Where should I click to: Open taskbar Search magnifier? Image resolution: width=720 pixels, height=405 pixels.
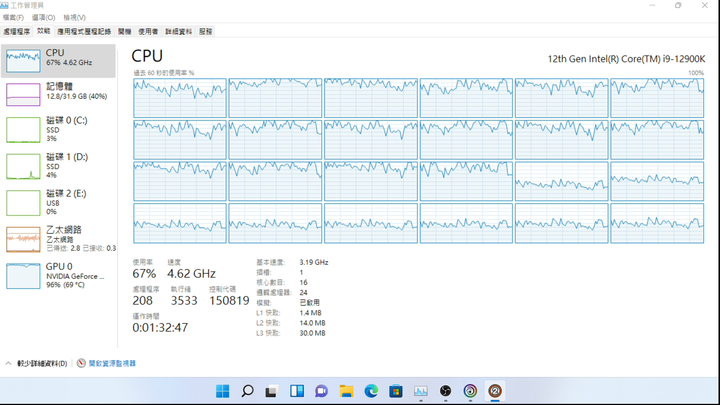click(x=248, y=391)
